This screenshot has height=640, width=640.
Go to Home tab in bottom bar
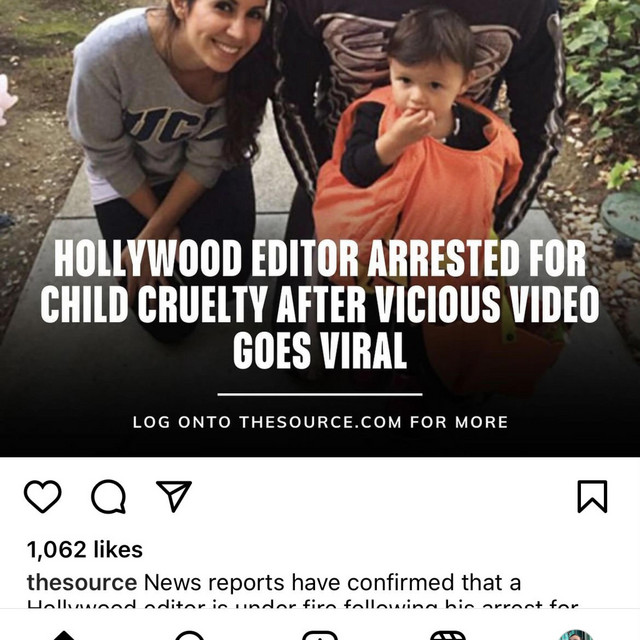[64, 635]
